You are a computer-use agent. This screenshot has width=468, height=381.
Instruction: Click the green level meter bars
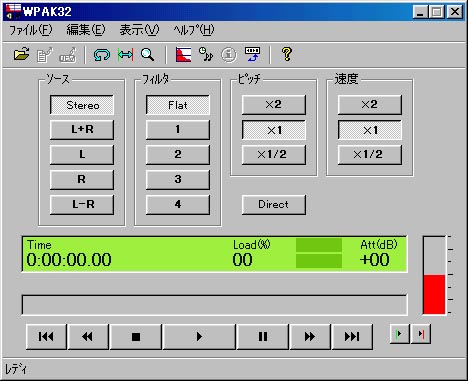coord(319,253)
